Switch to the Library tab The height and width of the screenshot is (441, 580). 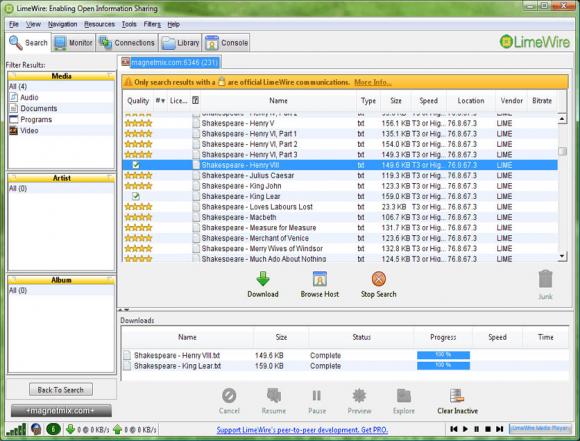point(181,43)
